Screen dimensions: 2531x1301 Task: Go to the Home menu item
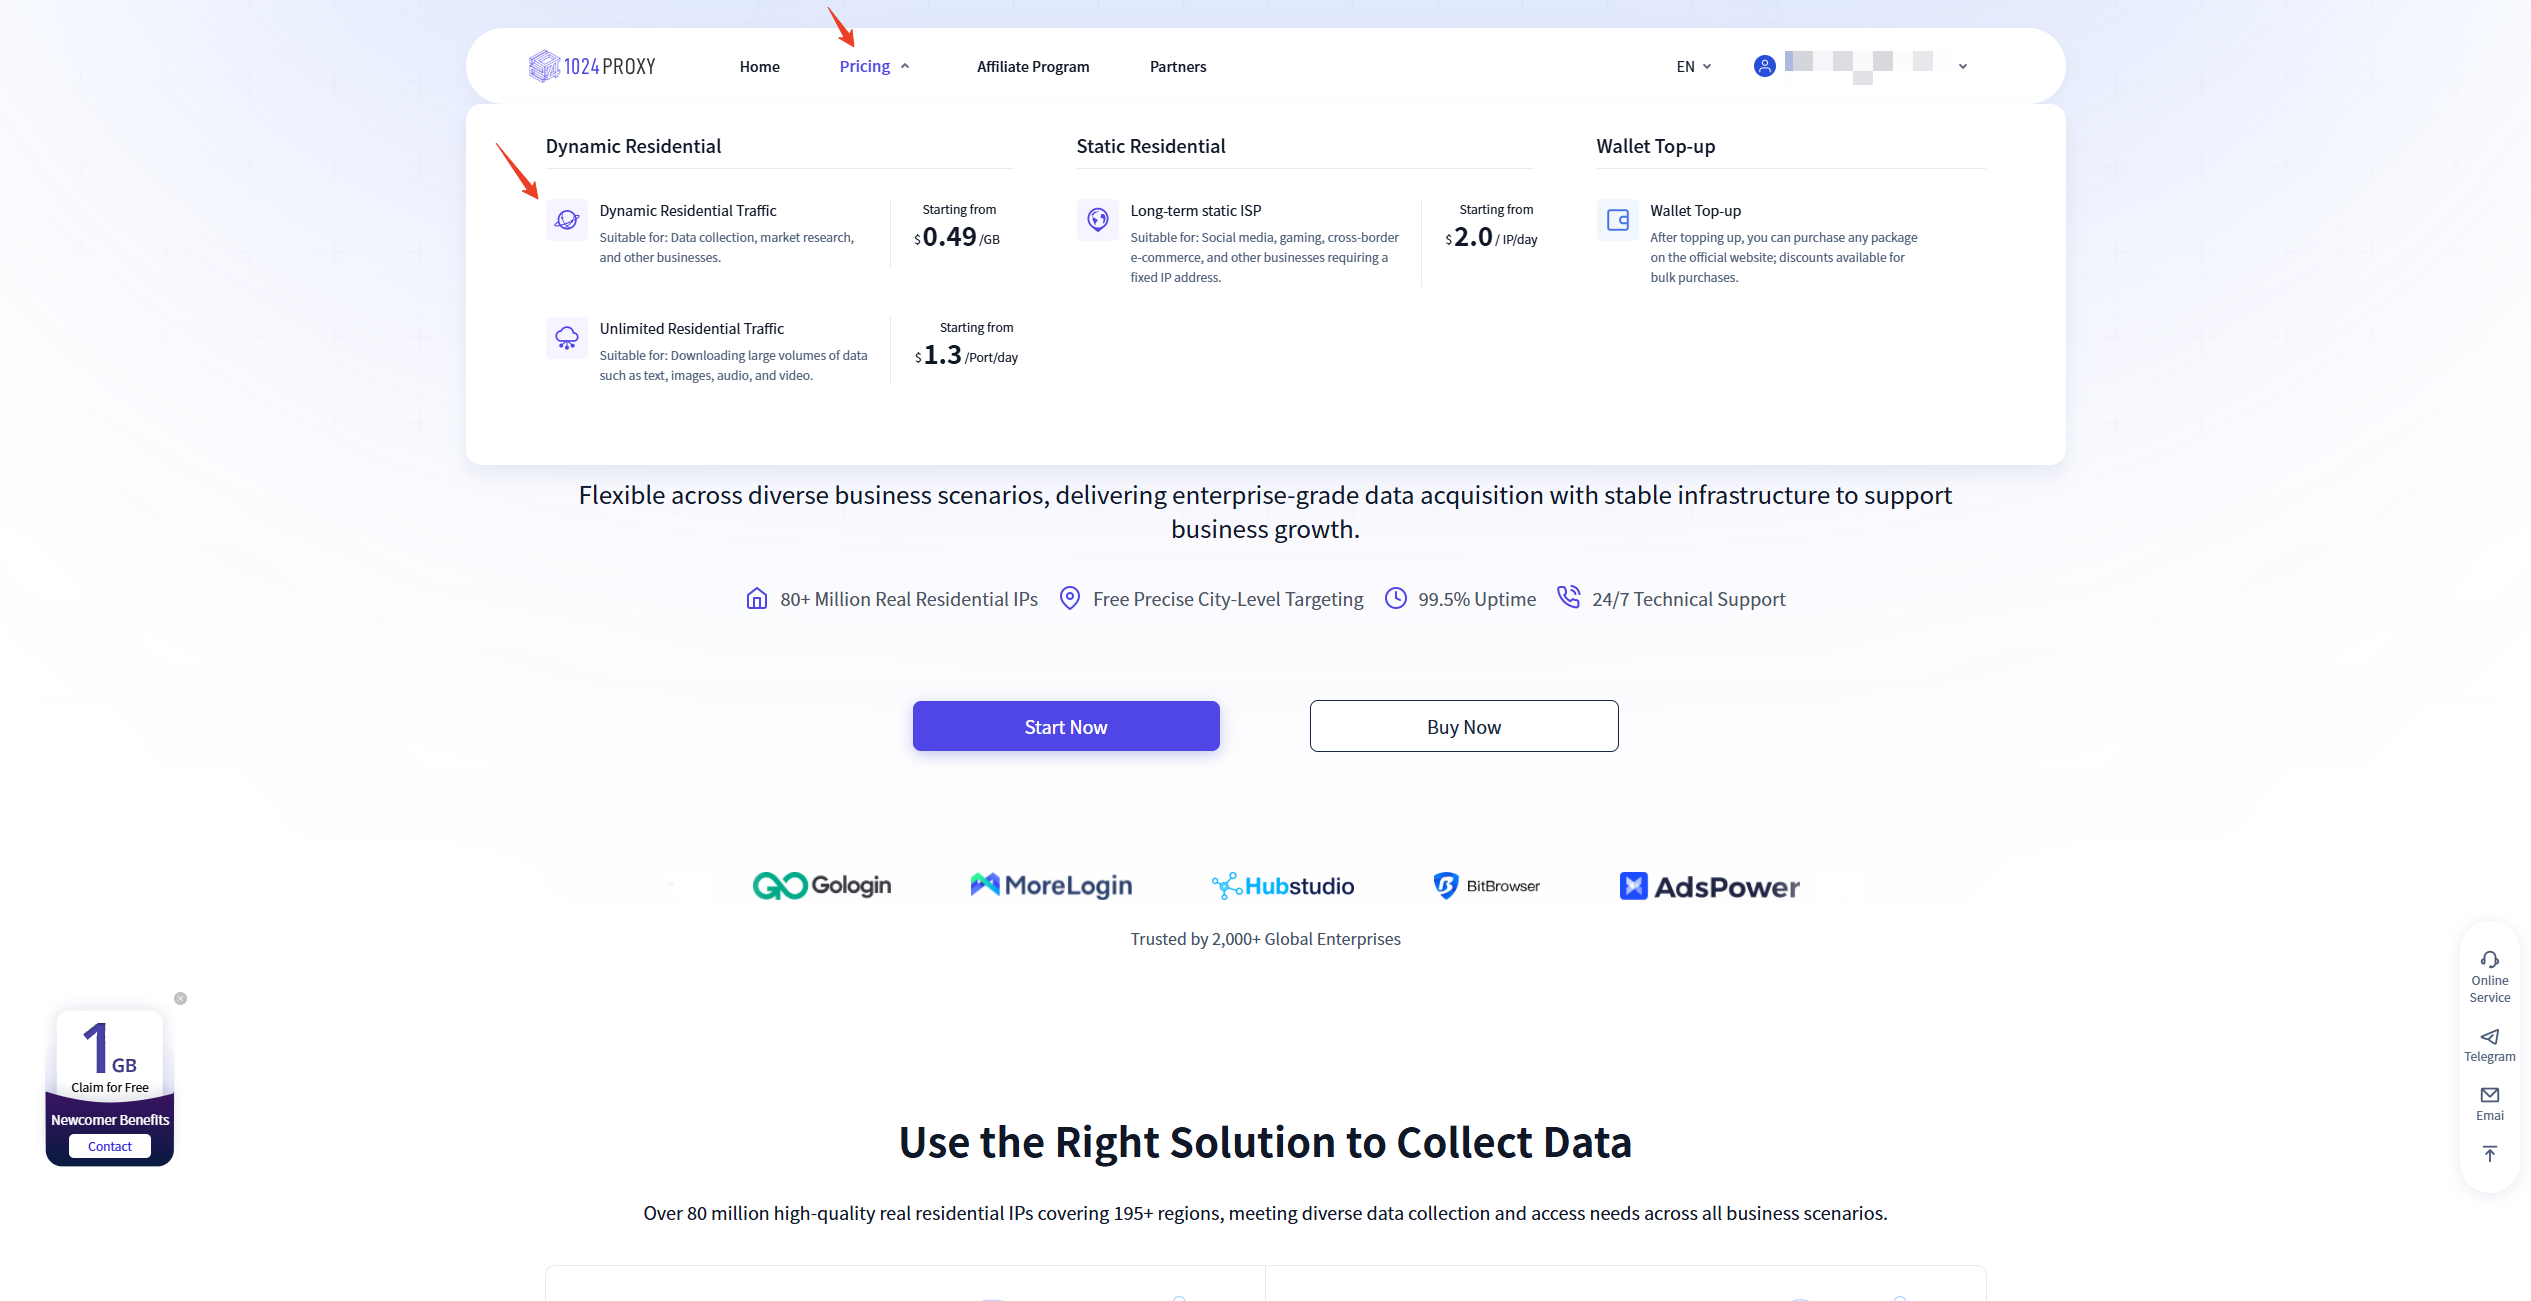coord(759,66)
